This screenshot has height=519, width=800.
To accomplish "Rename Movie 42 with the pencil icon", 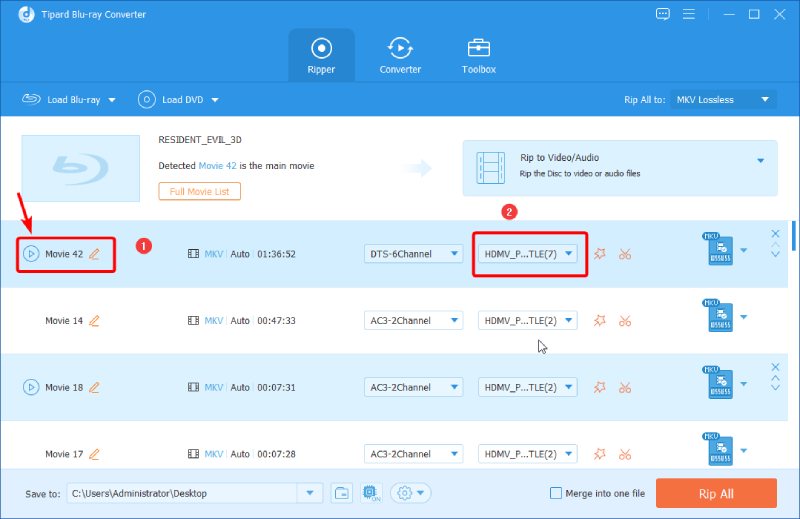I will pyautogui.click(x=94, y=254).
